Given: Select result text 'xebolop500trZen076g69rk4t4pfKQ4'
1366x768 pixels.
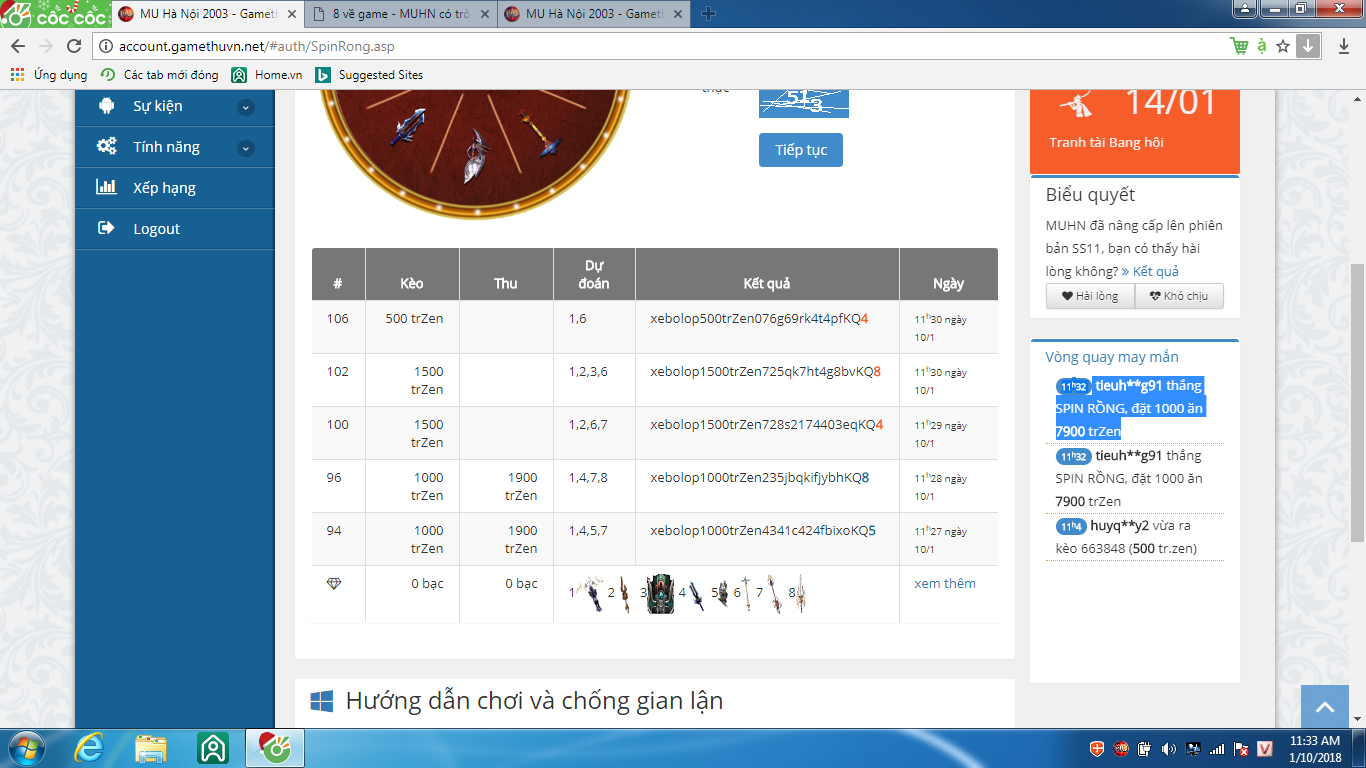Looking at the screenshot, I should (x=759, y=318).
